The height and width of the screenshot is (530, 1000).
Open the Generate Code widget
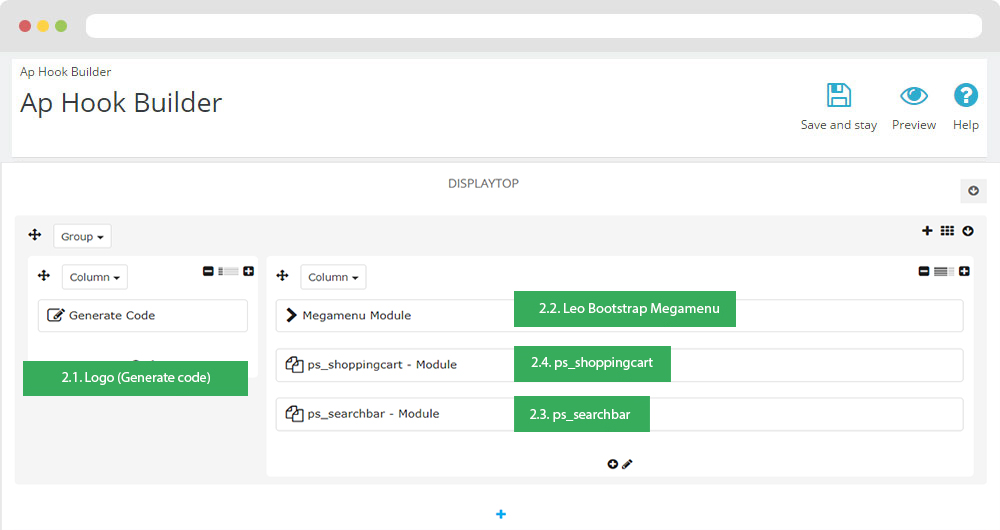point(143,315)
